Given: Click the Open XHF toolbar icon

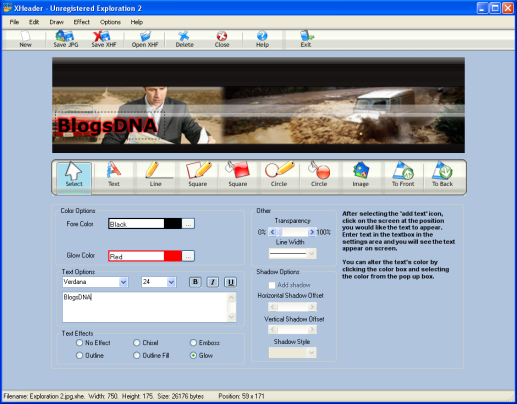Looking at the screenshot, I should pos(145,39).
